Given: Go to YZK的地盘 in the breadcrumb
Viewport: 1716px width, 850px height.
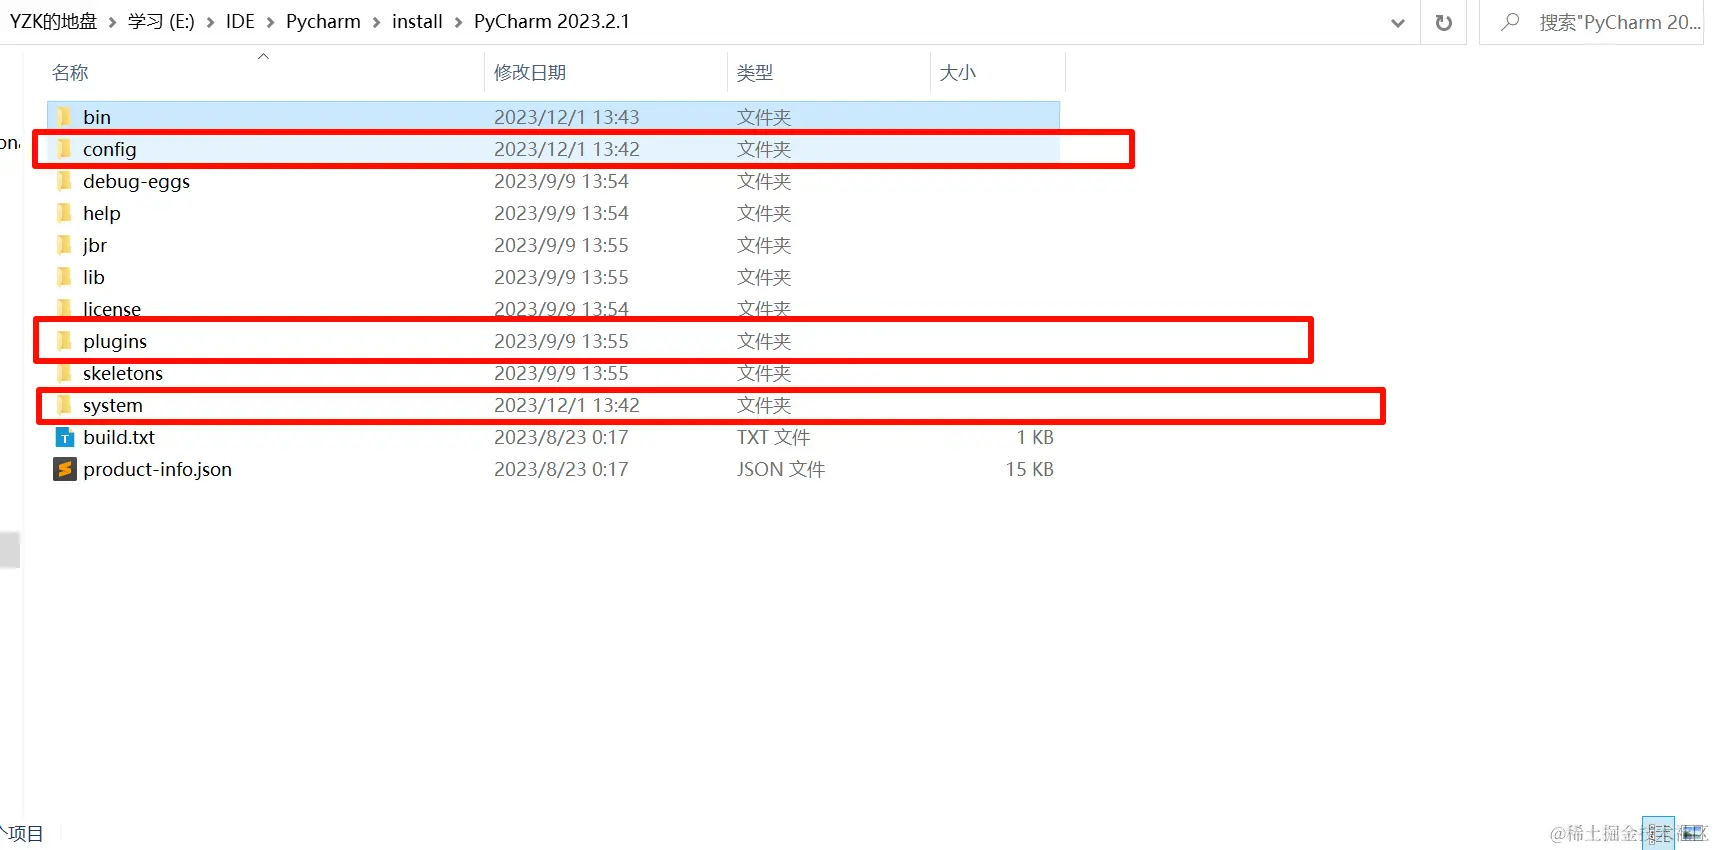Looking at the screenshot, I should click(53, 22).
